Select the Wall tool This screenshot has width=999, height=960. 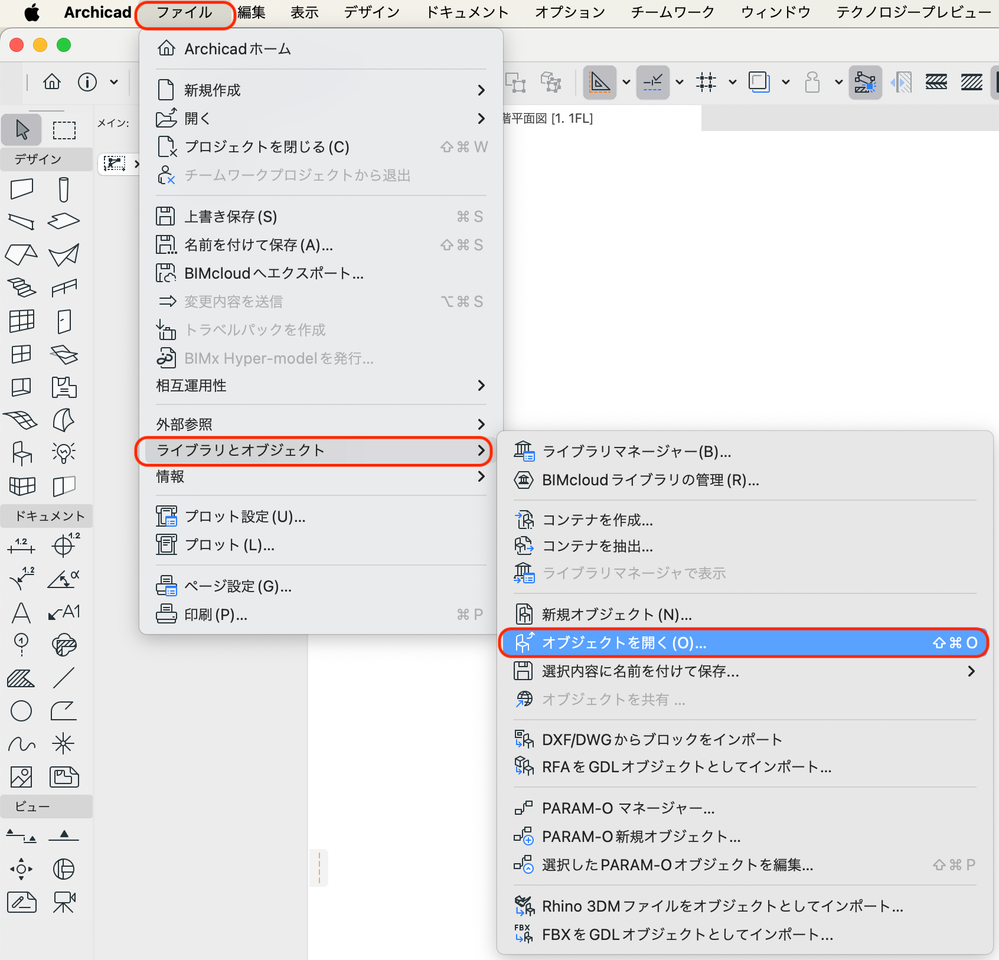tap(22, 189)
